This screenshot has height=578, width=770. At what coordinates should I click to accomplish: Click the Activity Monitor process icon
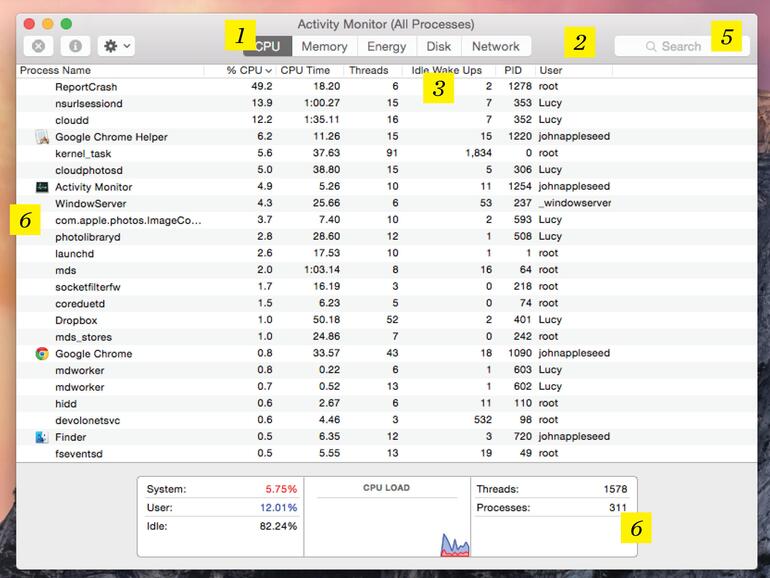click(x=42, y=187)
